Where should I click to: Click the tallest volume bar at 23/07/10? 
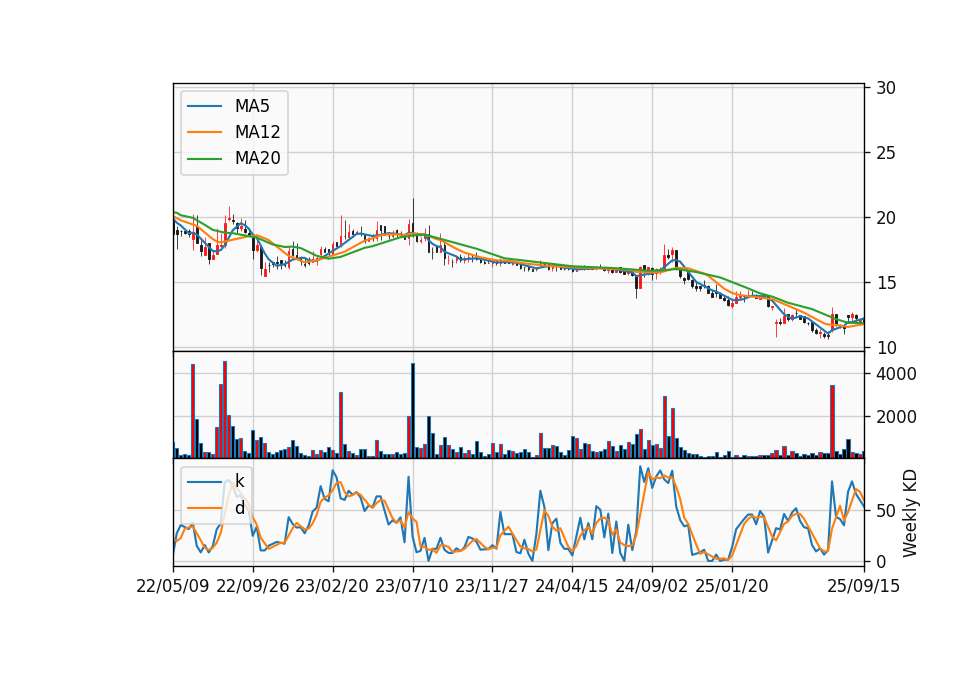(413, 411)
